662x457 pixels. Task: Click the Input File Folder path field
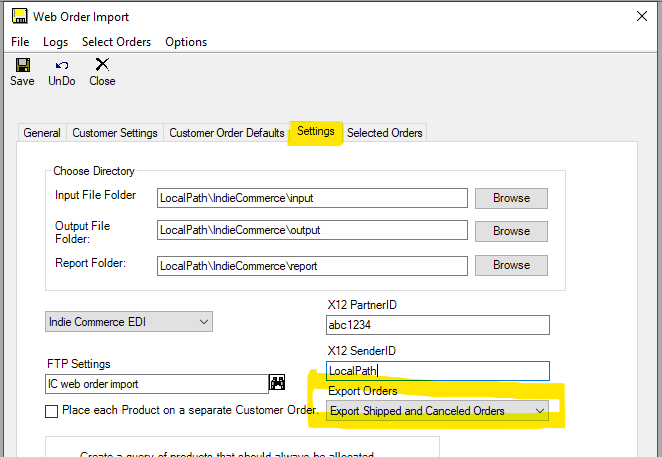click(312, 198)
